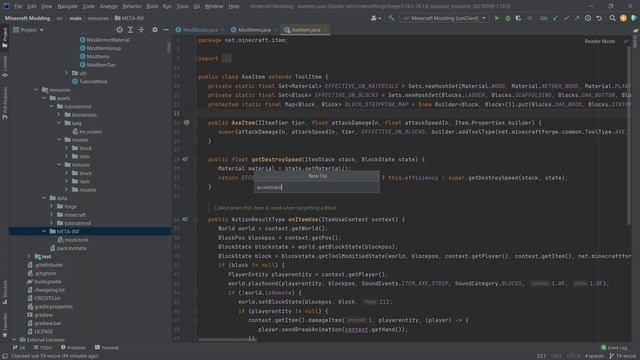Open the run configuration dropdown
Viewport: 640px width, 360px height.
point(444,18)
